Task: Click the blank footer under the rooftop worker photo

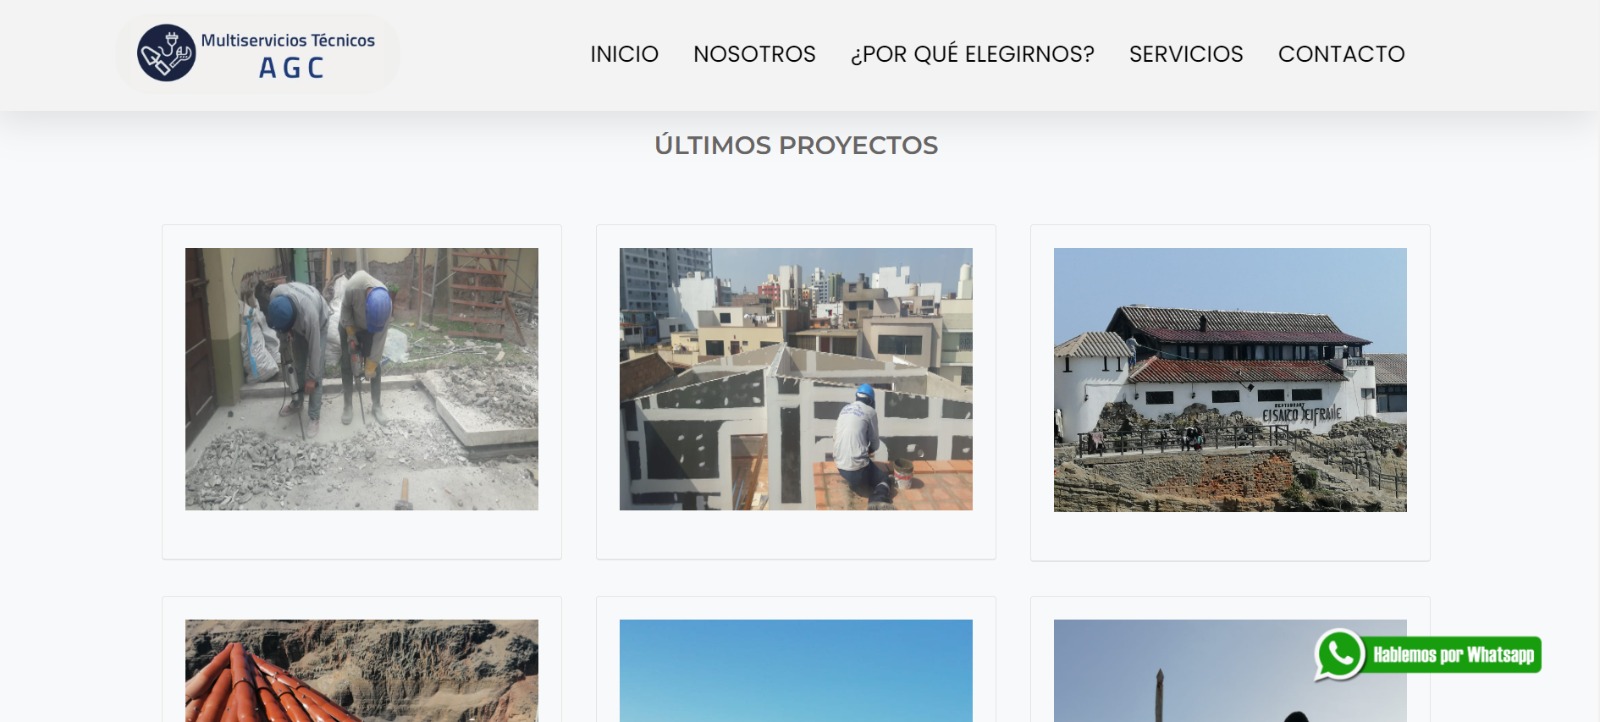Action: pyautogui.click(x=795, y=535)
